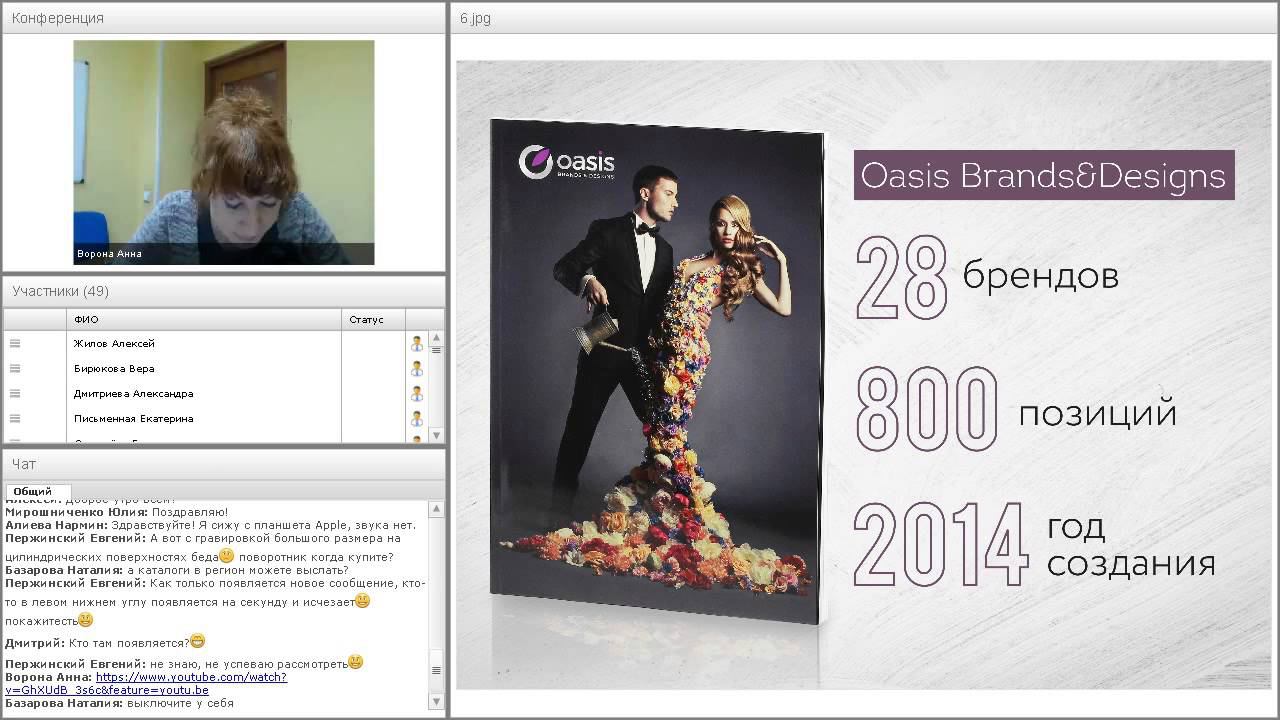Screen dimensions: 1280x720
Task: Click the '2014 год создания' text on the slide
Action: click(1035, 545)
